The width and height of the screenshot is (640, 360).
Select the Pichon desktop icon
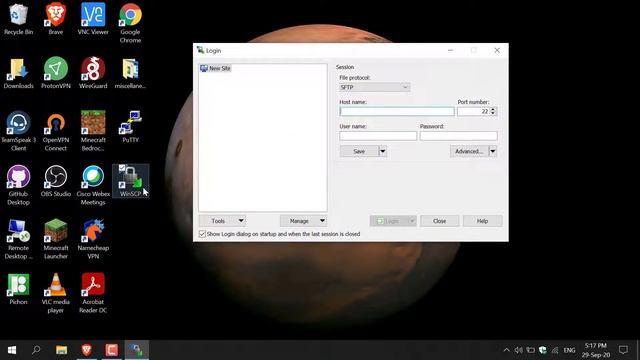coord(18,289)
